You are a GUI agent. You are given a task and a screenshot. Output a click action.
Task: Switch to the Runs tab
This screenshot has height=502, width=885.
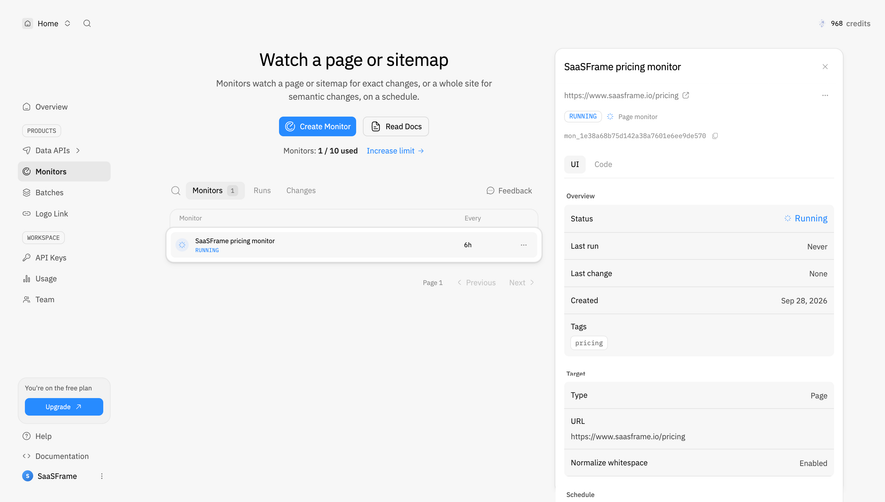(262, 191)
